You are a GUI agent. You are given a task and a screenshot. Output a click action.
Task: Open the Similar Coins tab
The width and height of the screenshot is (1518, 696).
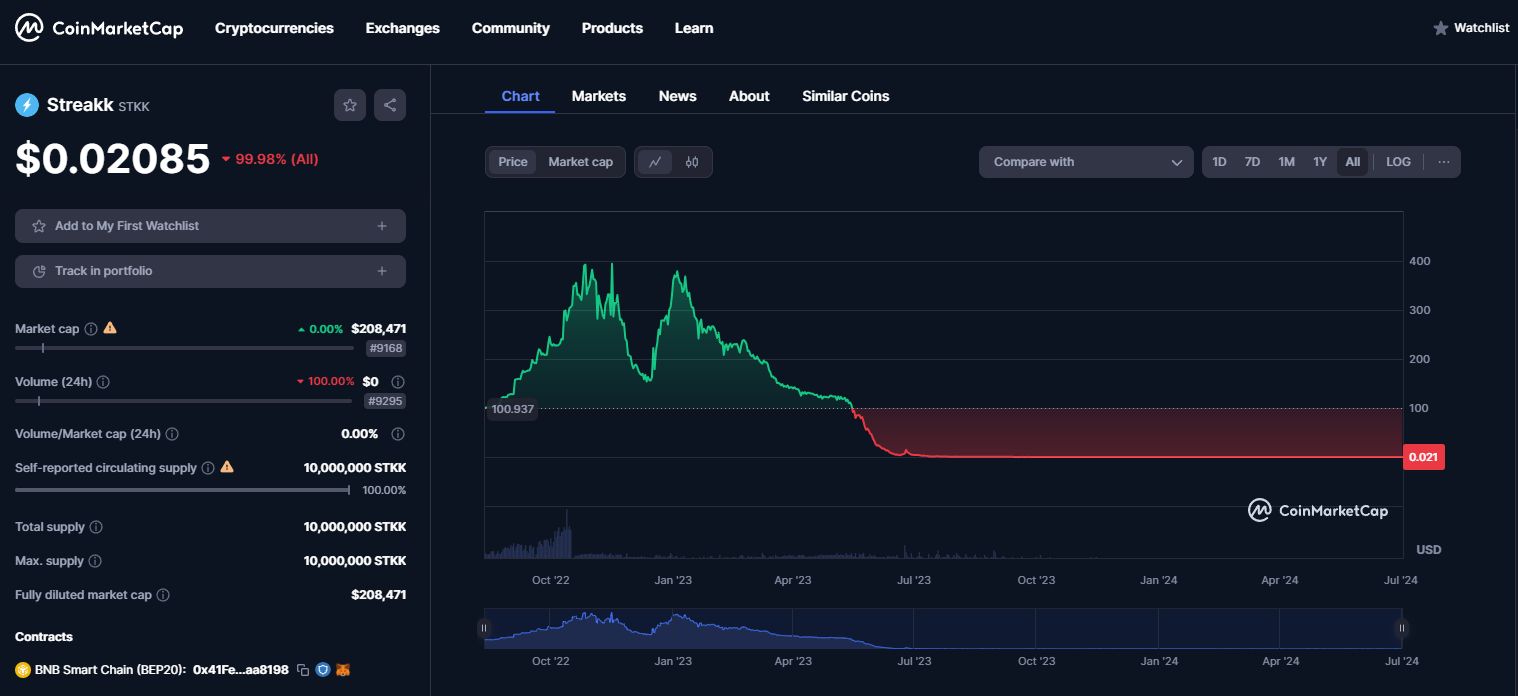[845, 96]
